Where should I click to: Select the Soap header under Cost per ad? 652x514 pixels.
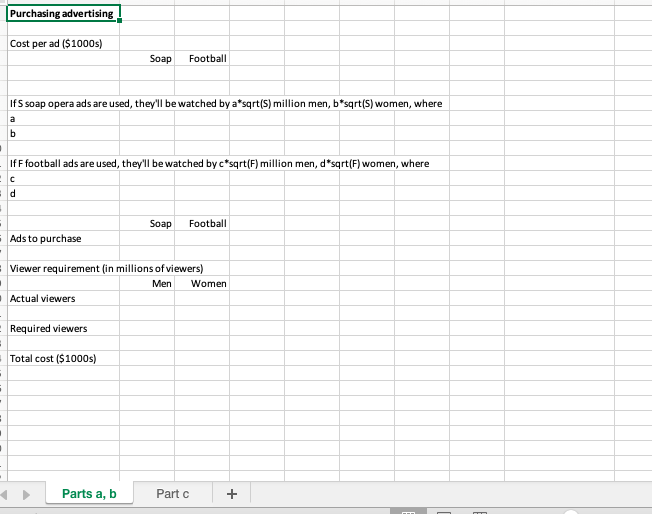point(147,58)
